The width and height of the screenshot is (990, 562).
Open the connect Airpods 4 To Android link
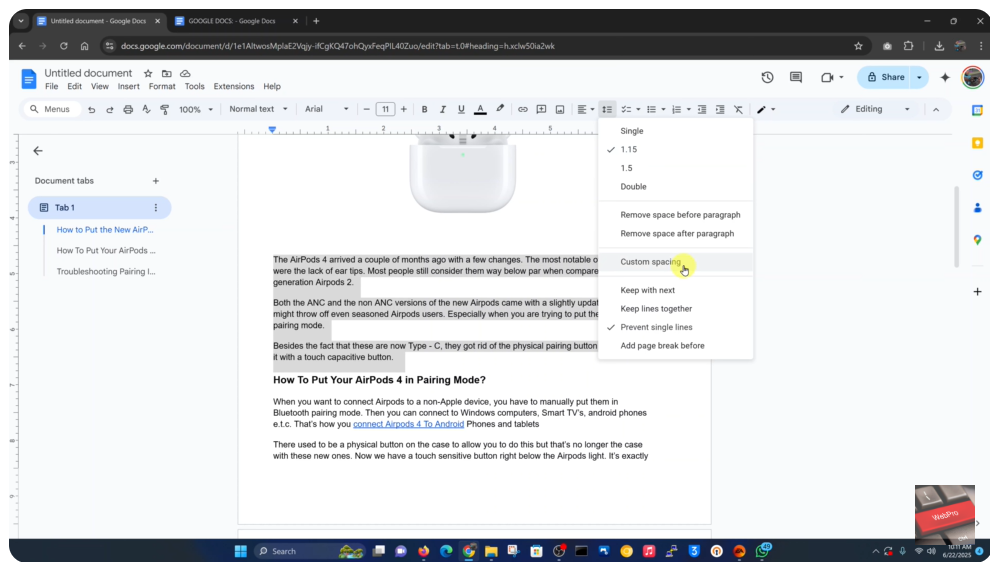click(409, 424)
